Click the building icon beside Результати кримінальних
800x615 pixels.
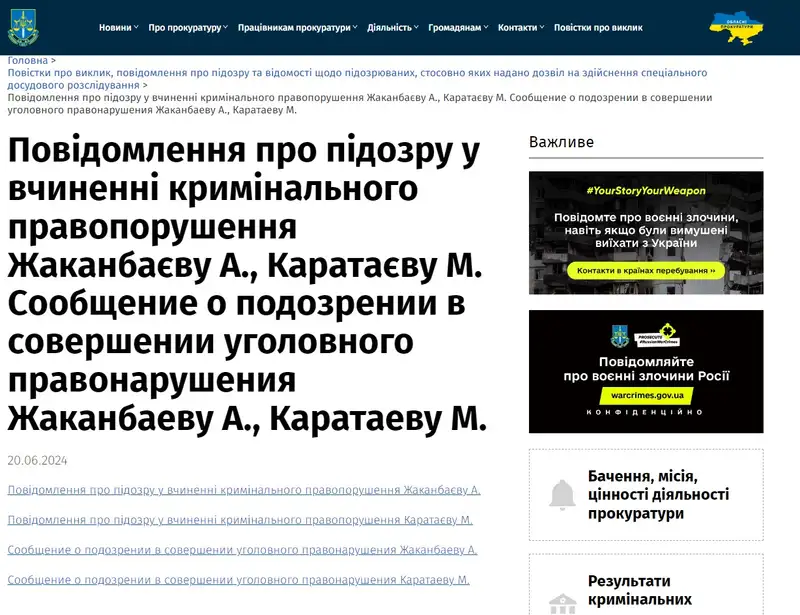(562, 603)
